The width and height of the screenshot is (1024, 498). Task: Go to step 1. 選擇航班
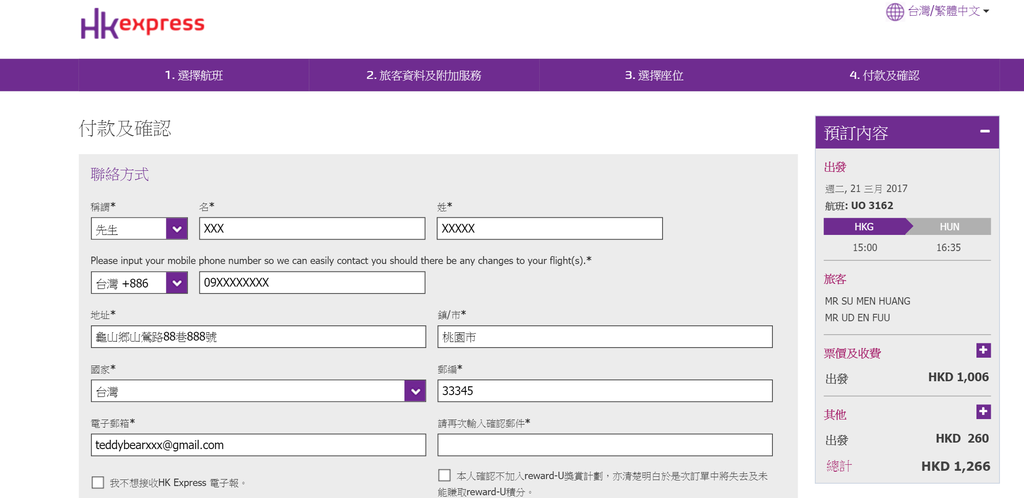point(193,75)
